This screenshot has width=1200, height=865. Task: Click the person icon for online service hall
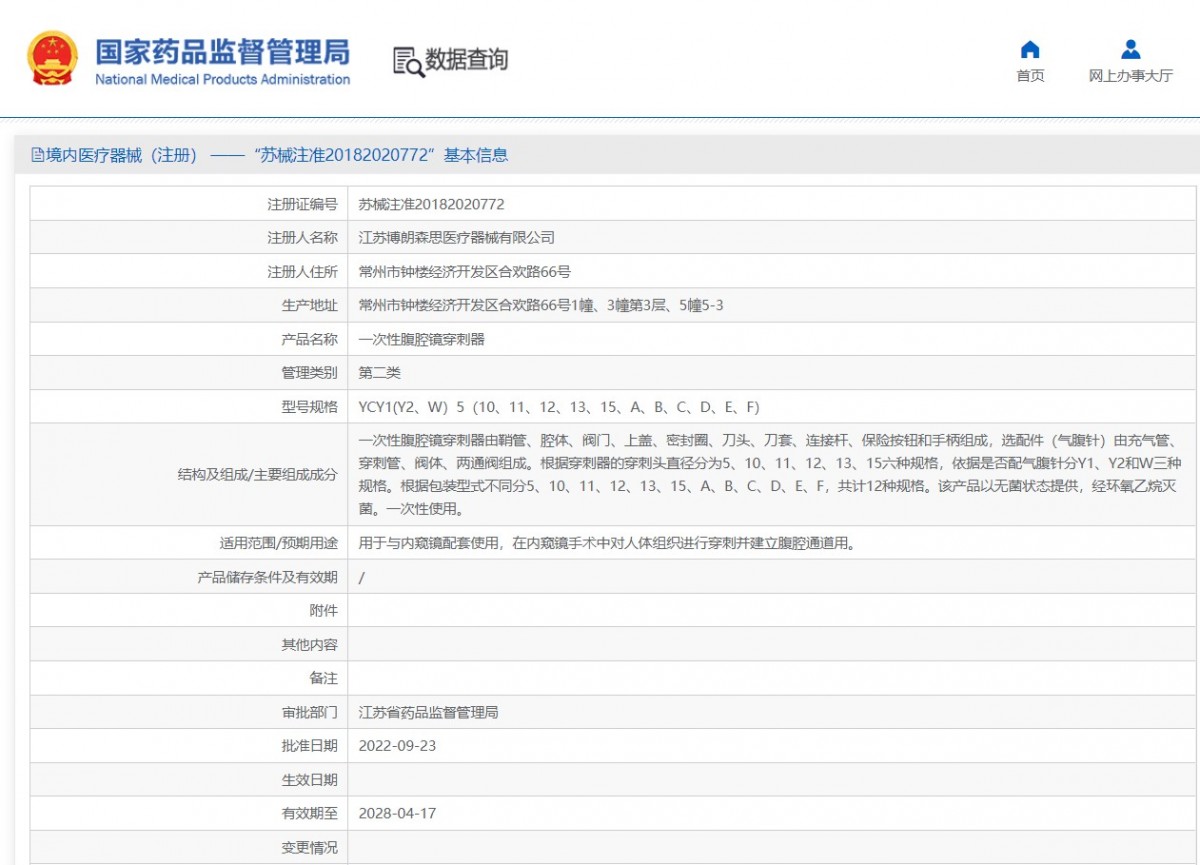tap(1130, 50)
